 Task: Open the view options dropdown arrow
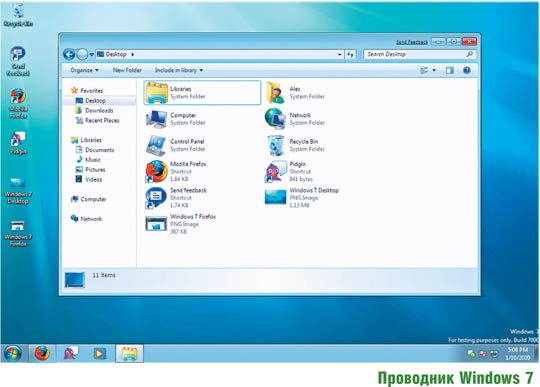pos(434,70)
